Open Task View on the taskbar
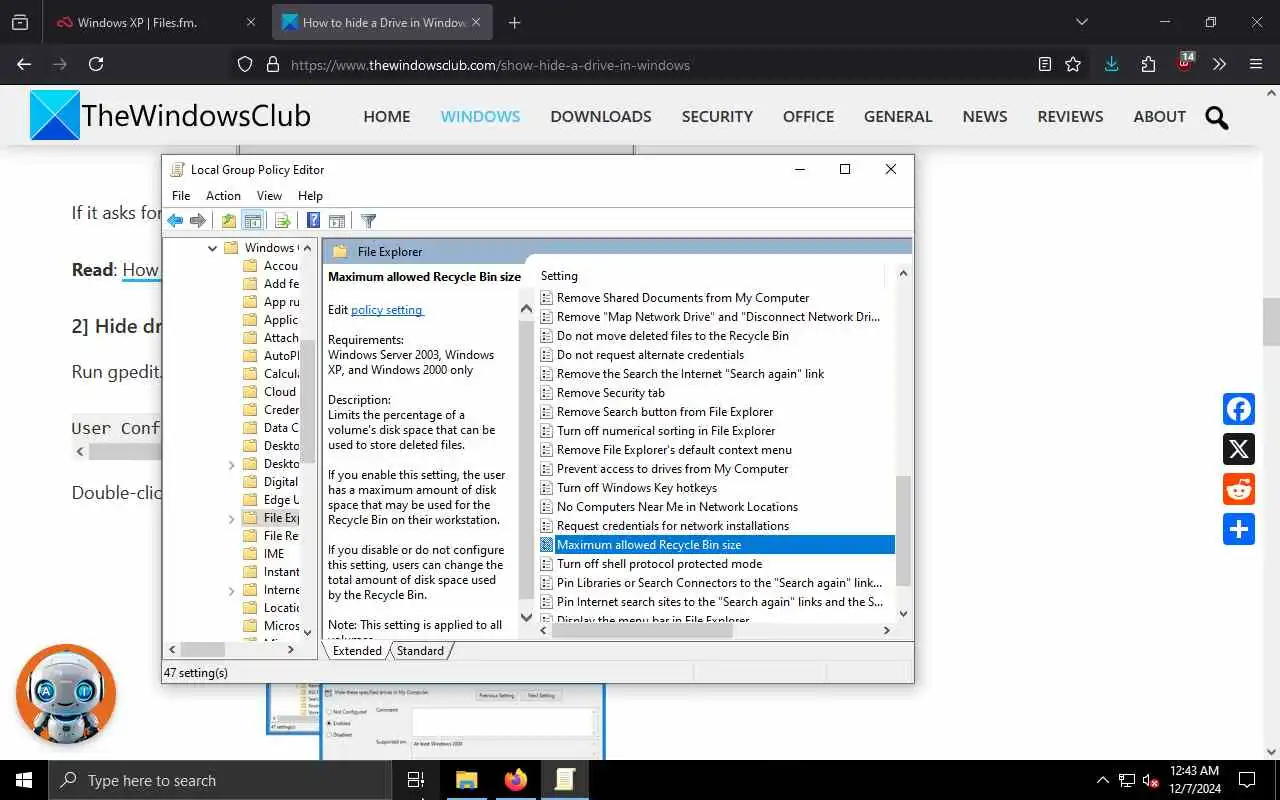Viewport: 1280px width, 800px height. (416, 780)
